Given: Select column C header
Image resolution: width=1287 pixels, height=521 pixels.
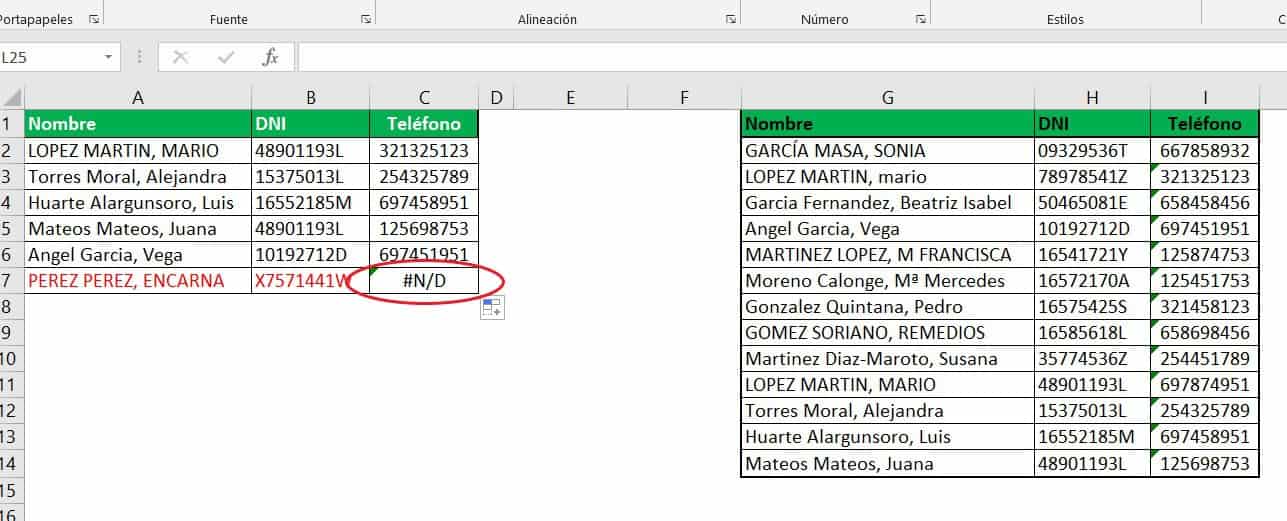Looking at the screenshot, I should tap(424, 98).
